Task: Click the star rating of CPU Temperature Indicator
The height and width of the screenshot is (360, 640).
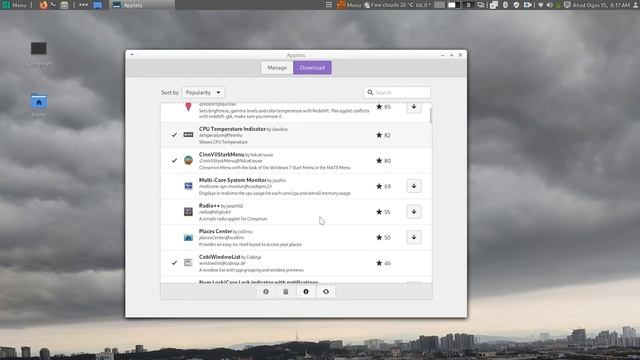Action: click(x=383, y=135)
